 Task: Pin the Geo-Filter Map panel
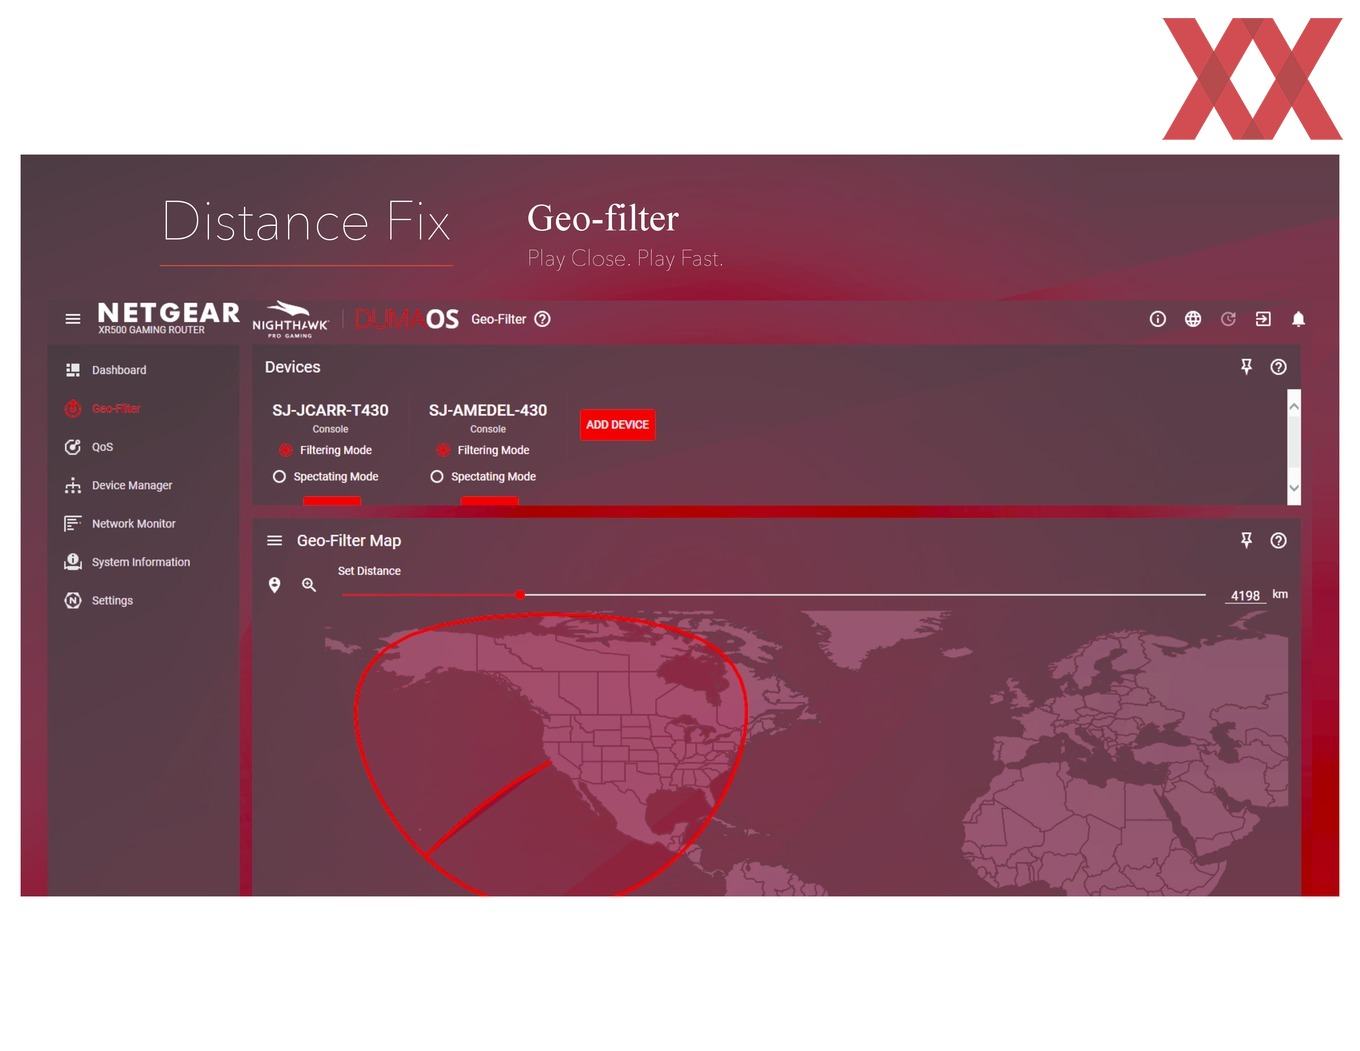1246,540
